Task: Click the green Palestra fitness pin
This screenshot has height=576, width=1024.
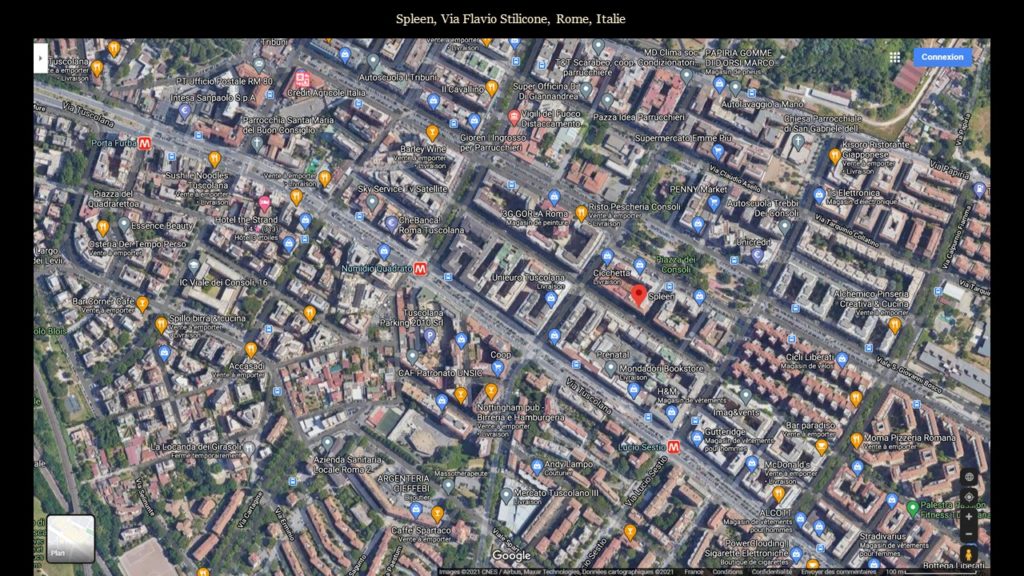Action: pos(912,507)
